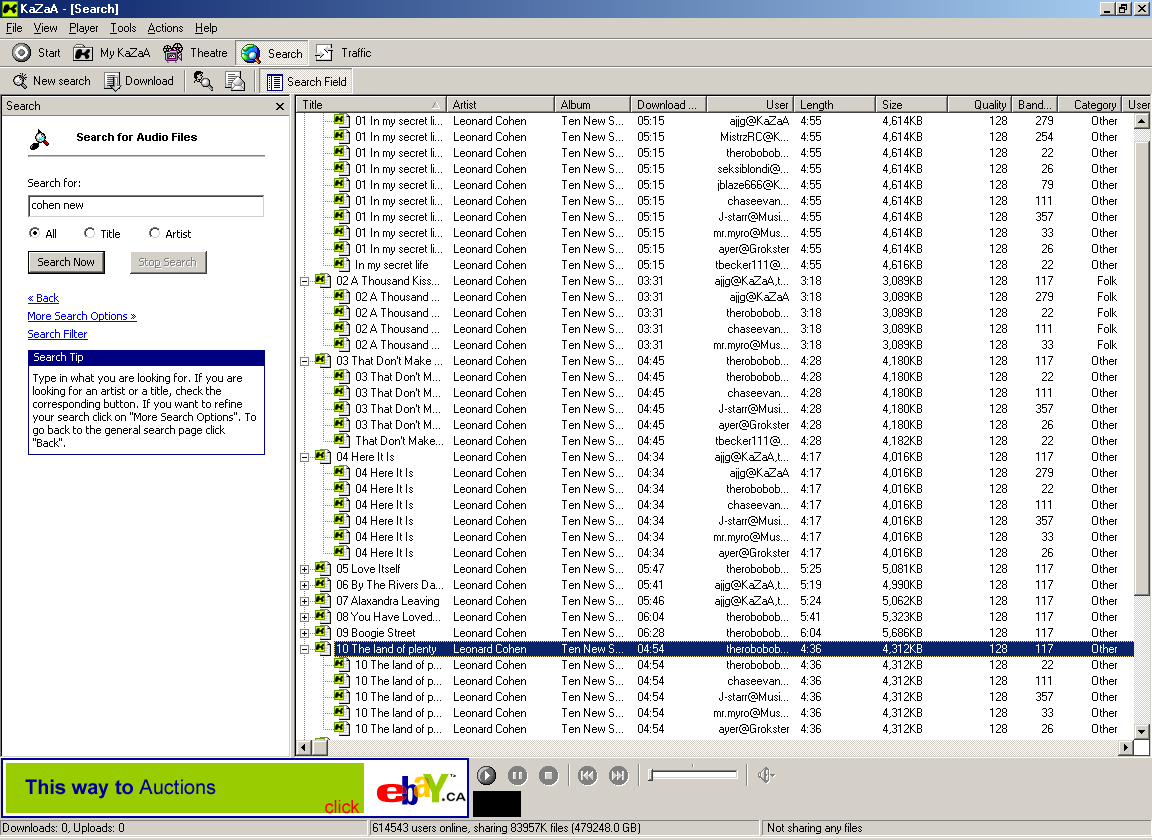Click the player volume slider
Viewport: 1152px width, 840px height.
tap(693, 775)
